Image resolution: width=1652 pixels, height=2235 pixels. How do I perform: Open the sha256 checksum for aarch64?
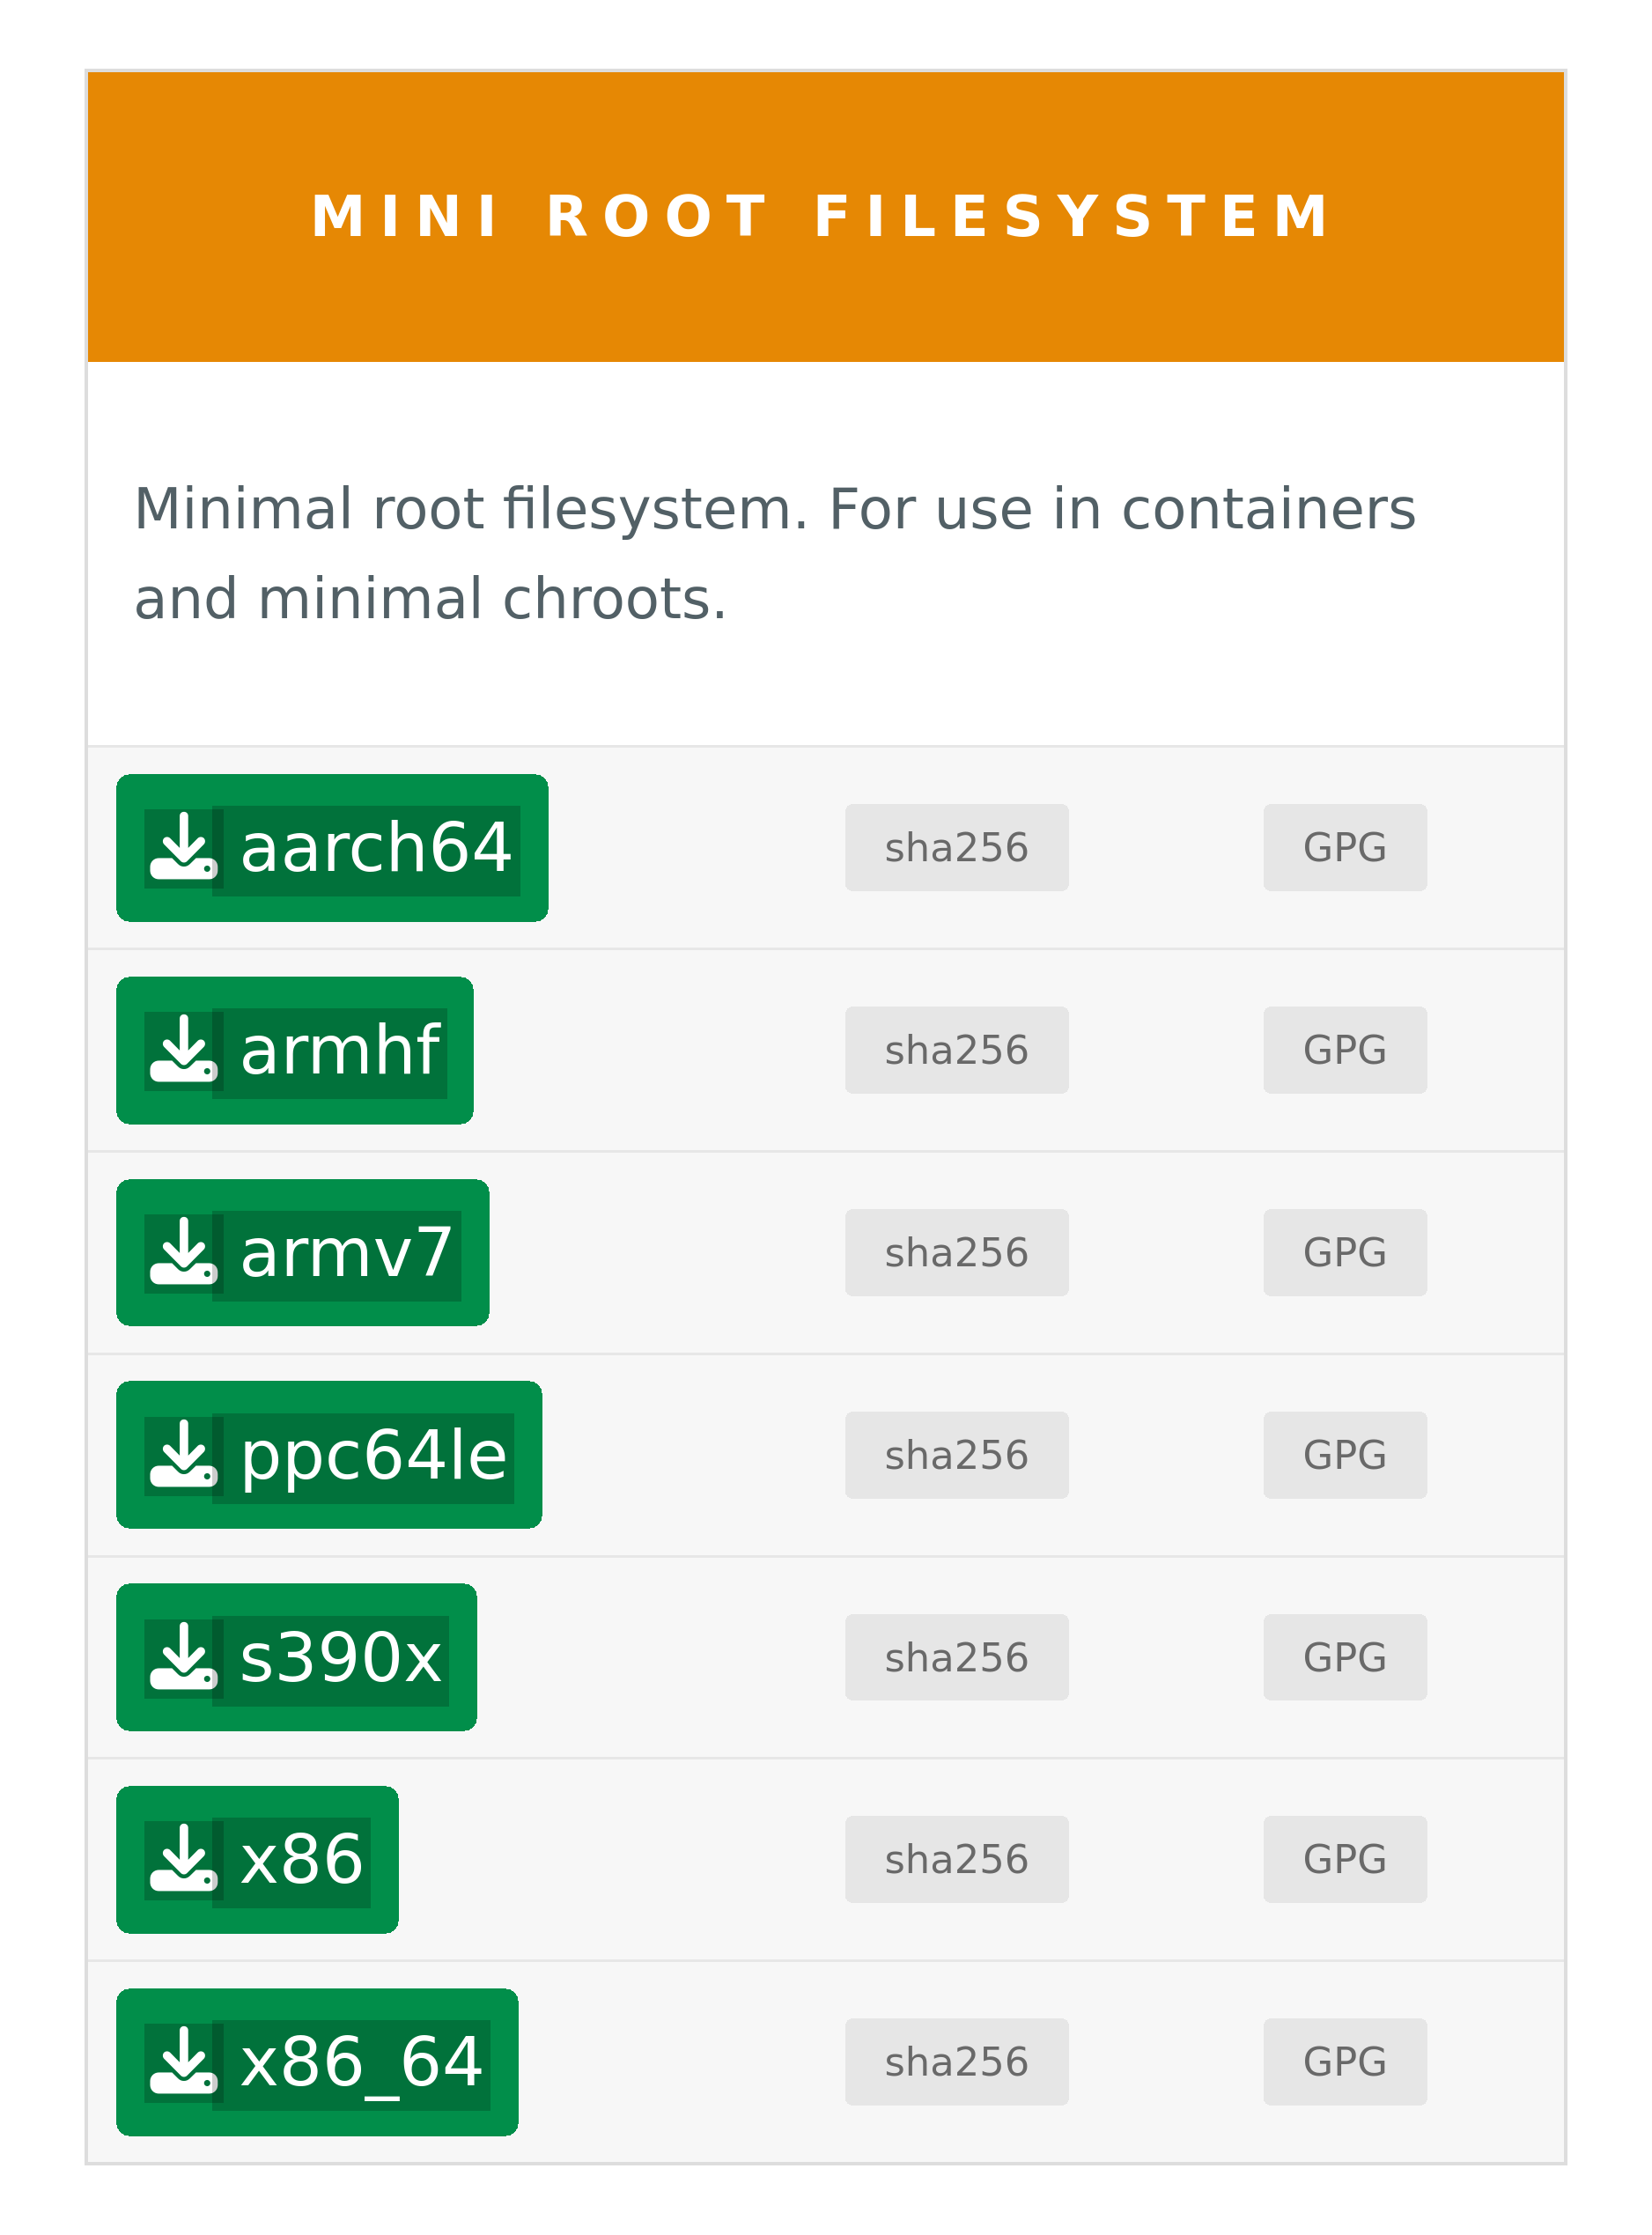pos(956,848)
